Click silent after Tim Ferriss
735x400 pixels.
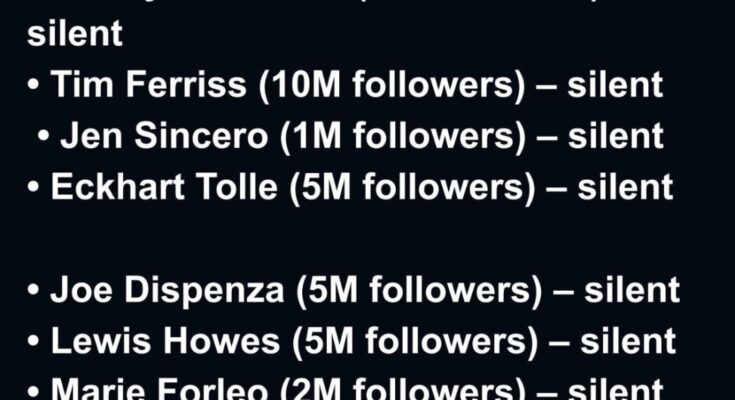(615, 85)
